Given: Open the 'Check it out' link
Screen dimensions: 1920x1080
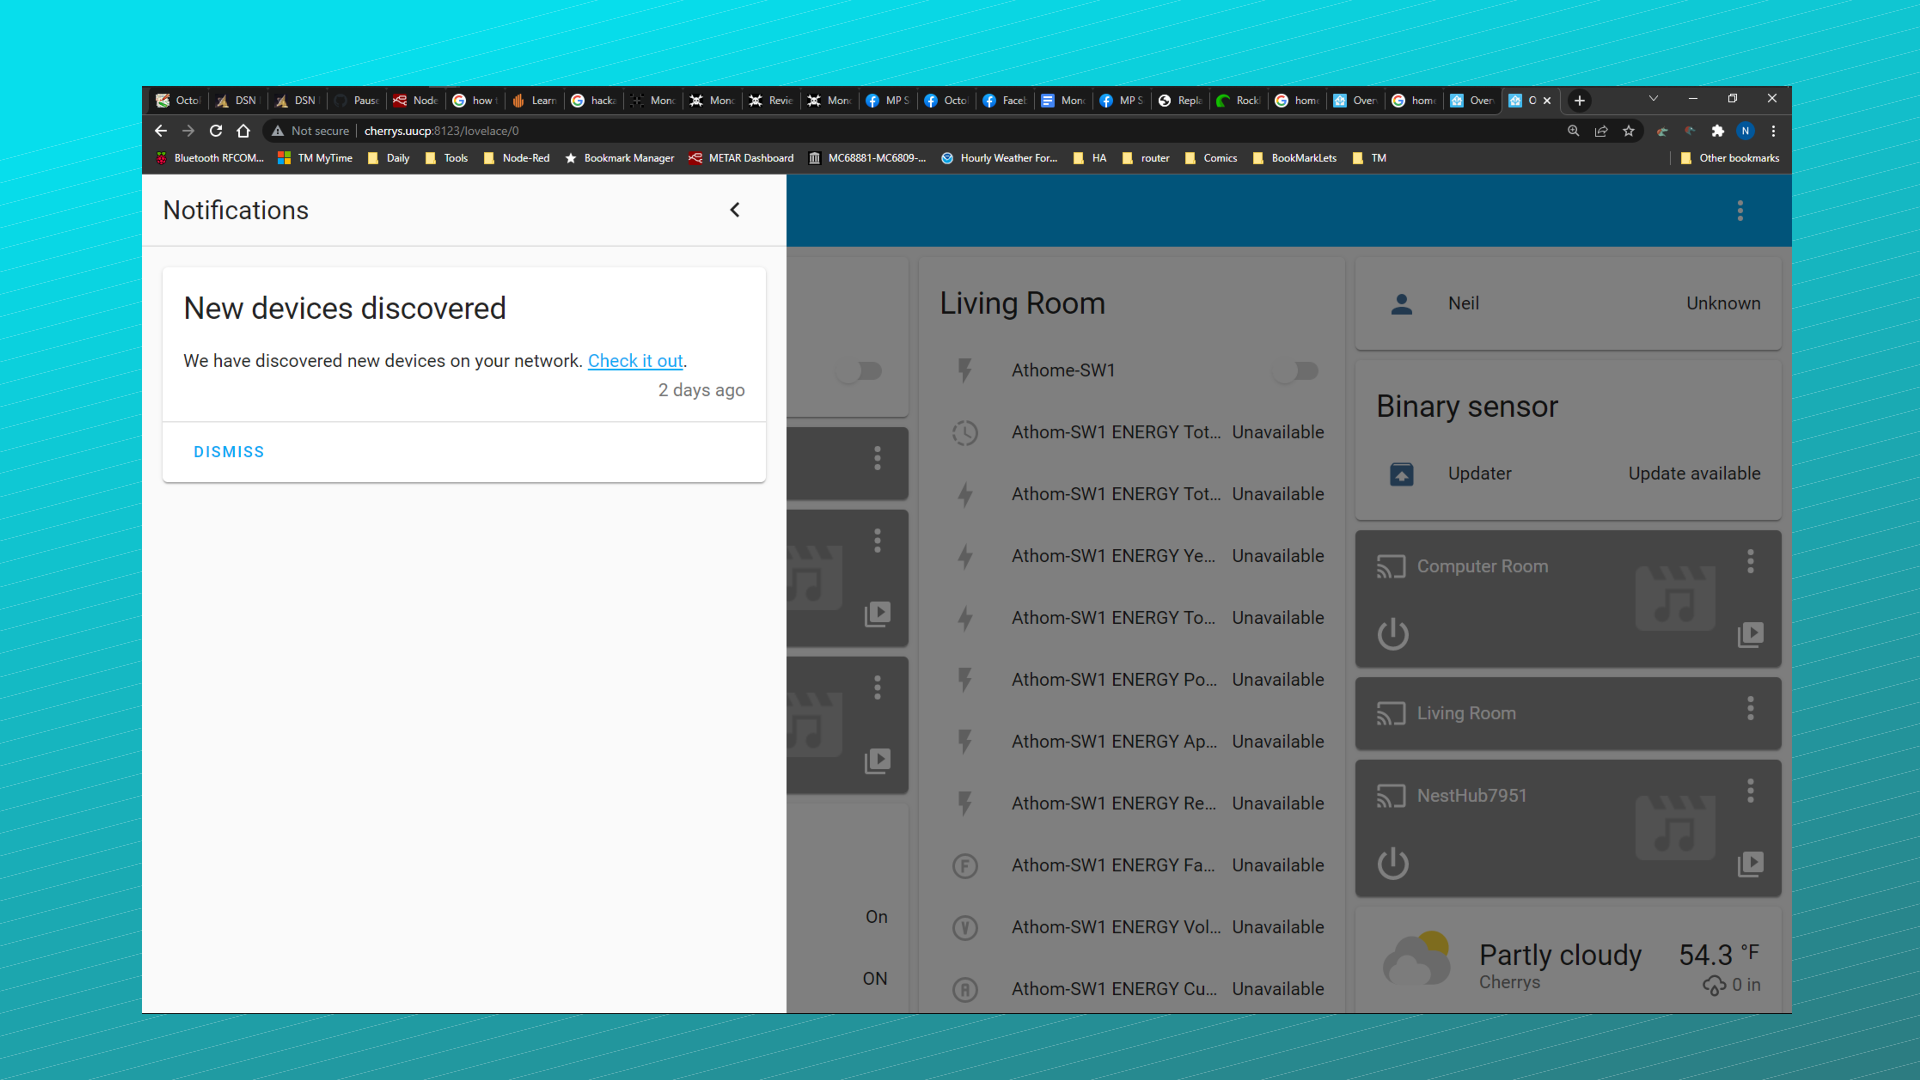Looking at the screenshot, I should point(635,361).
